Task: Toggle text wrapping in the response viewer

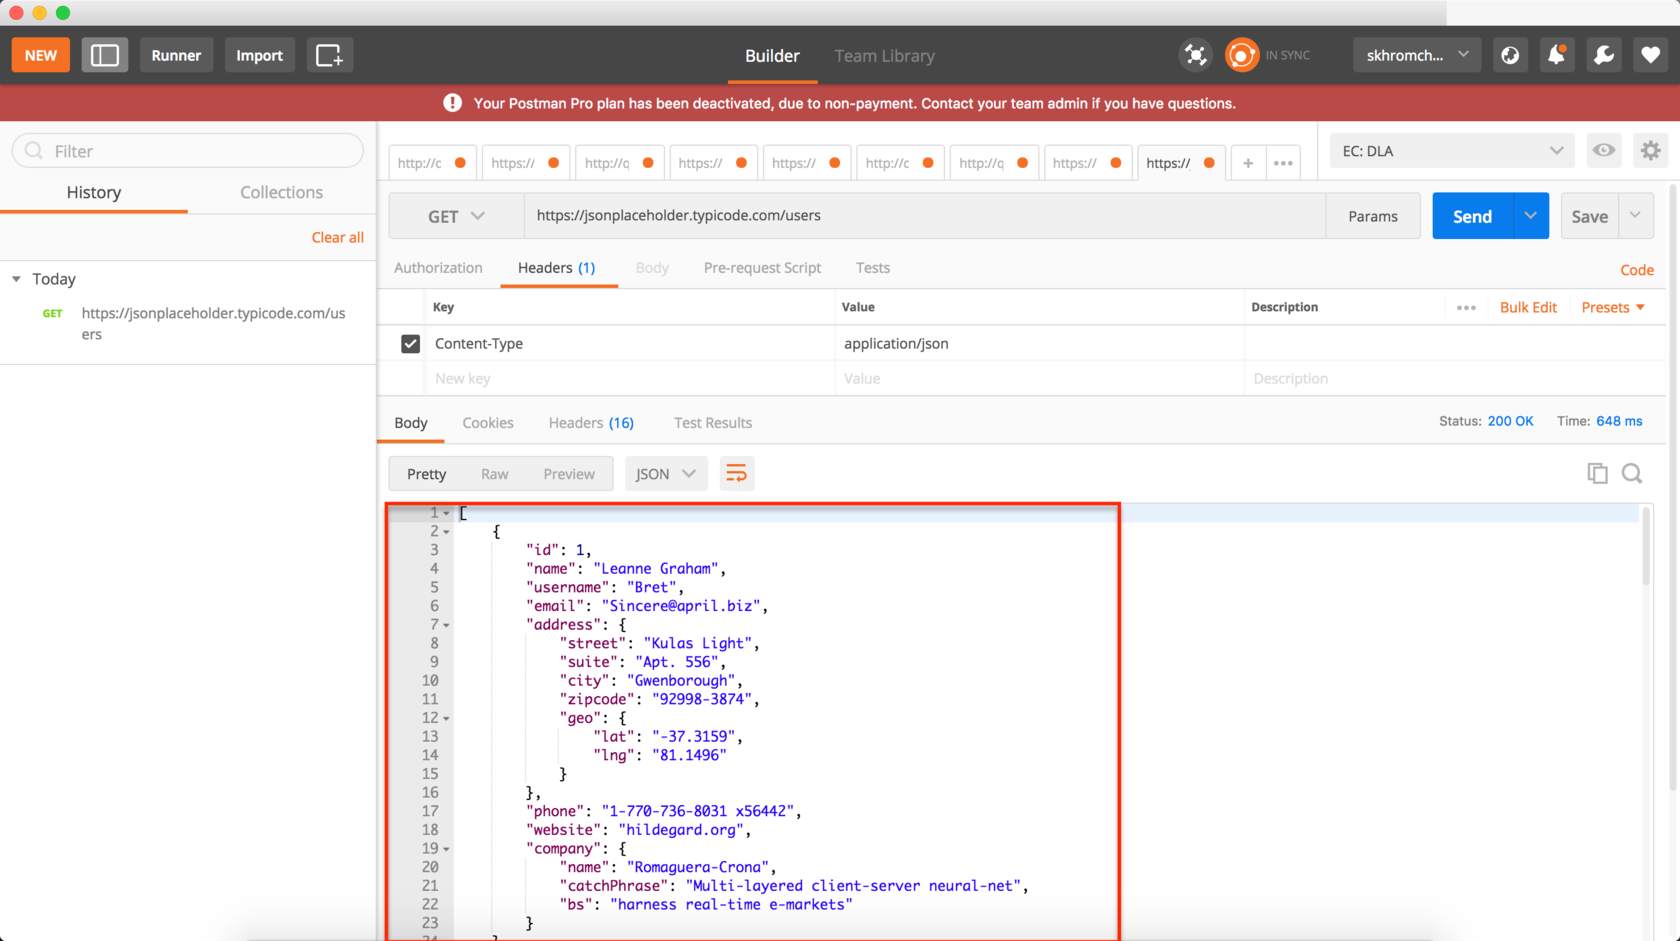Action: (x=737, y=473)
